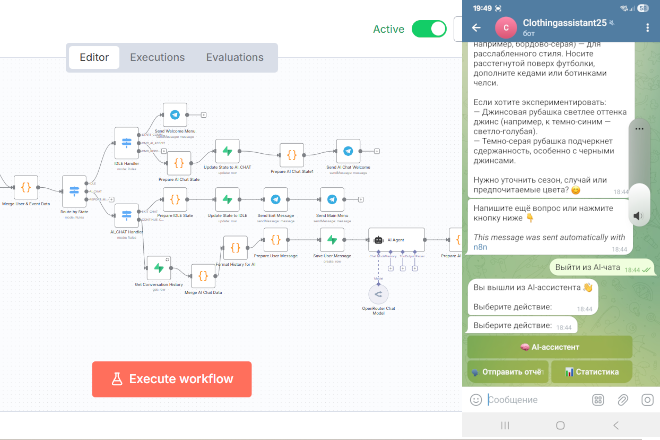Open the Prepare User Message code node
The image size is (660, 440).
[x=276, y=240]
